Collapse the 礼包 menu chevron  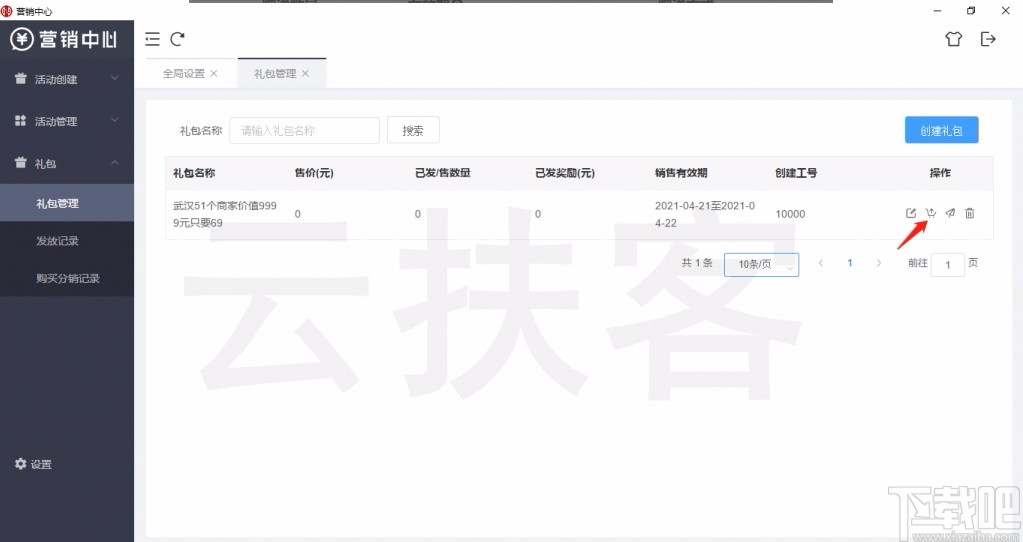[x=115, y=162]
